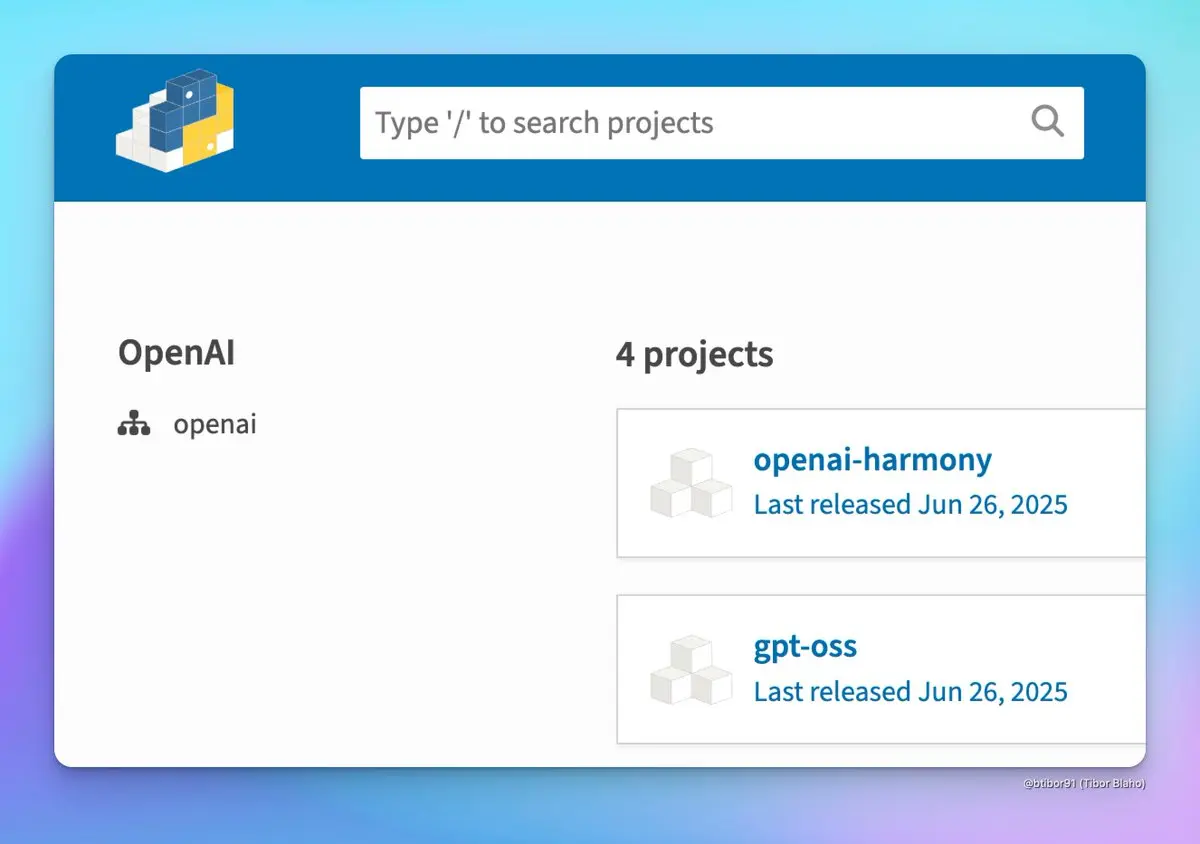Click the organization hierarchy icon beside openai

tap(133, 425)
